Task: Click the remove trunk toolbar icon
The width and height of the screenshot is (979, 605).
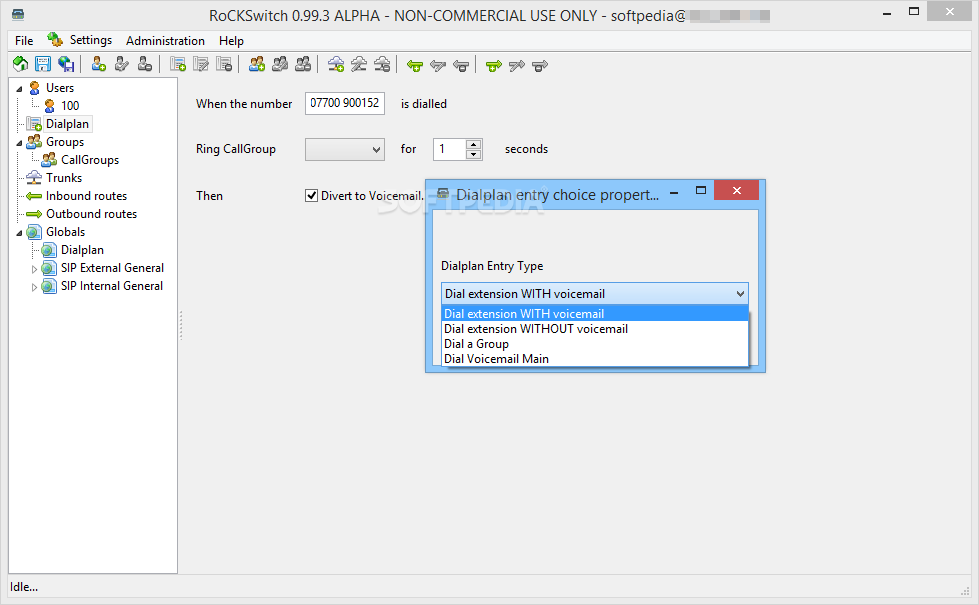Action: pyautogui.click(x=382, y=64)
